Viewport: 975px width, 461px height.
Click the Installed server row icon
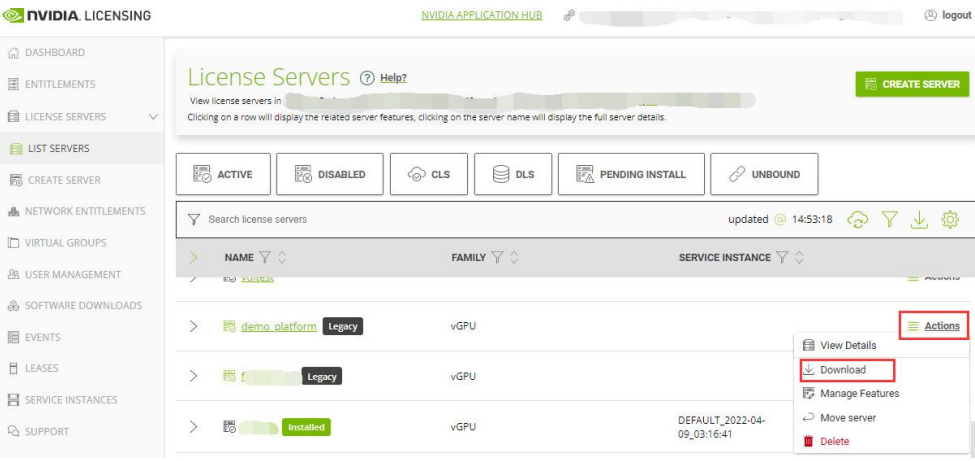[229, 427]
